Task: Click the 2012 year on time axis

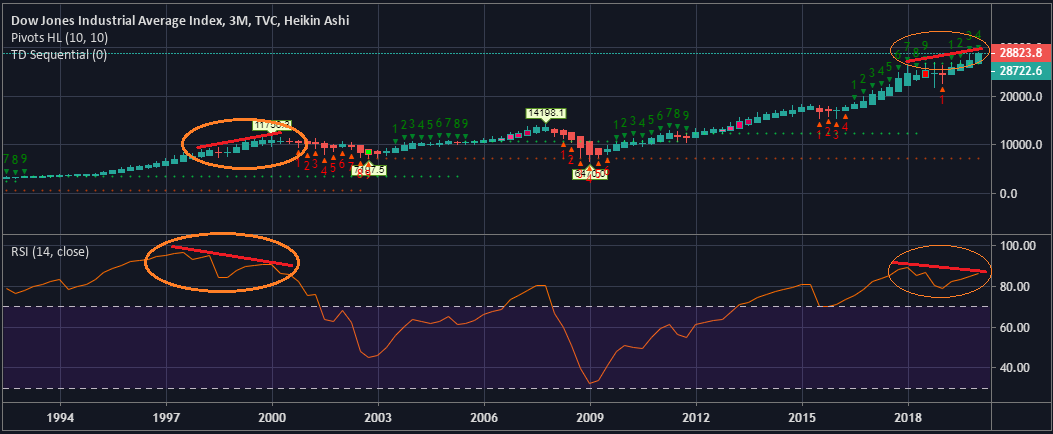Action: click(x=696, y=417)
